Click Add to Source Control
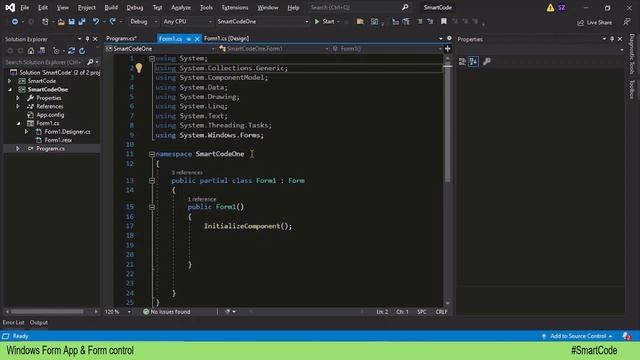 pos(578,336)
